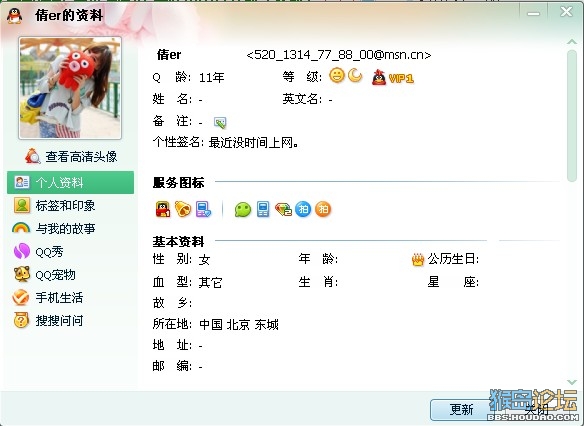The image size is (584, 426).
Task: Click the smiley face level icon
Action: click(x=337, y=76)
